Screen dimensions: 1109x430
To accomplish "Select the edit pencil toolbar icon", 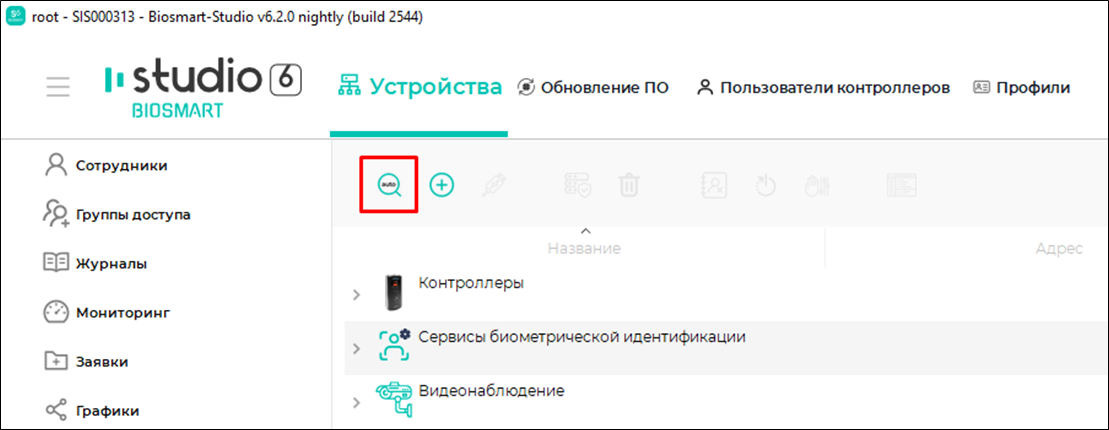I will click(x=494, y=185).
